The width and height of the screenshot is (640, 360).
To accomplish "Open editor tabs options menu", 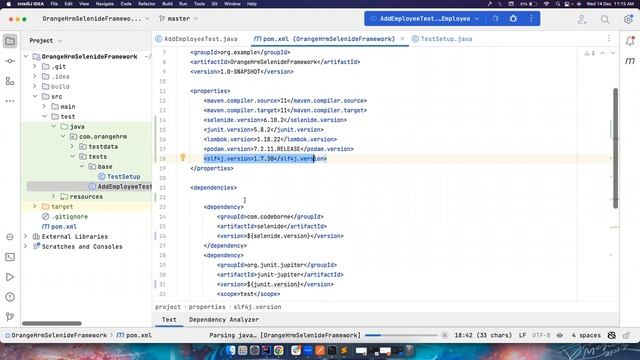I will click(609, 39).
